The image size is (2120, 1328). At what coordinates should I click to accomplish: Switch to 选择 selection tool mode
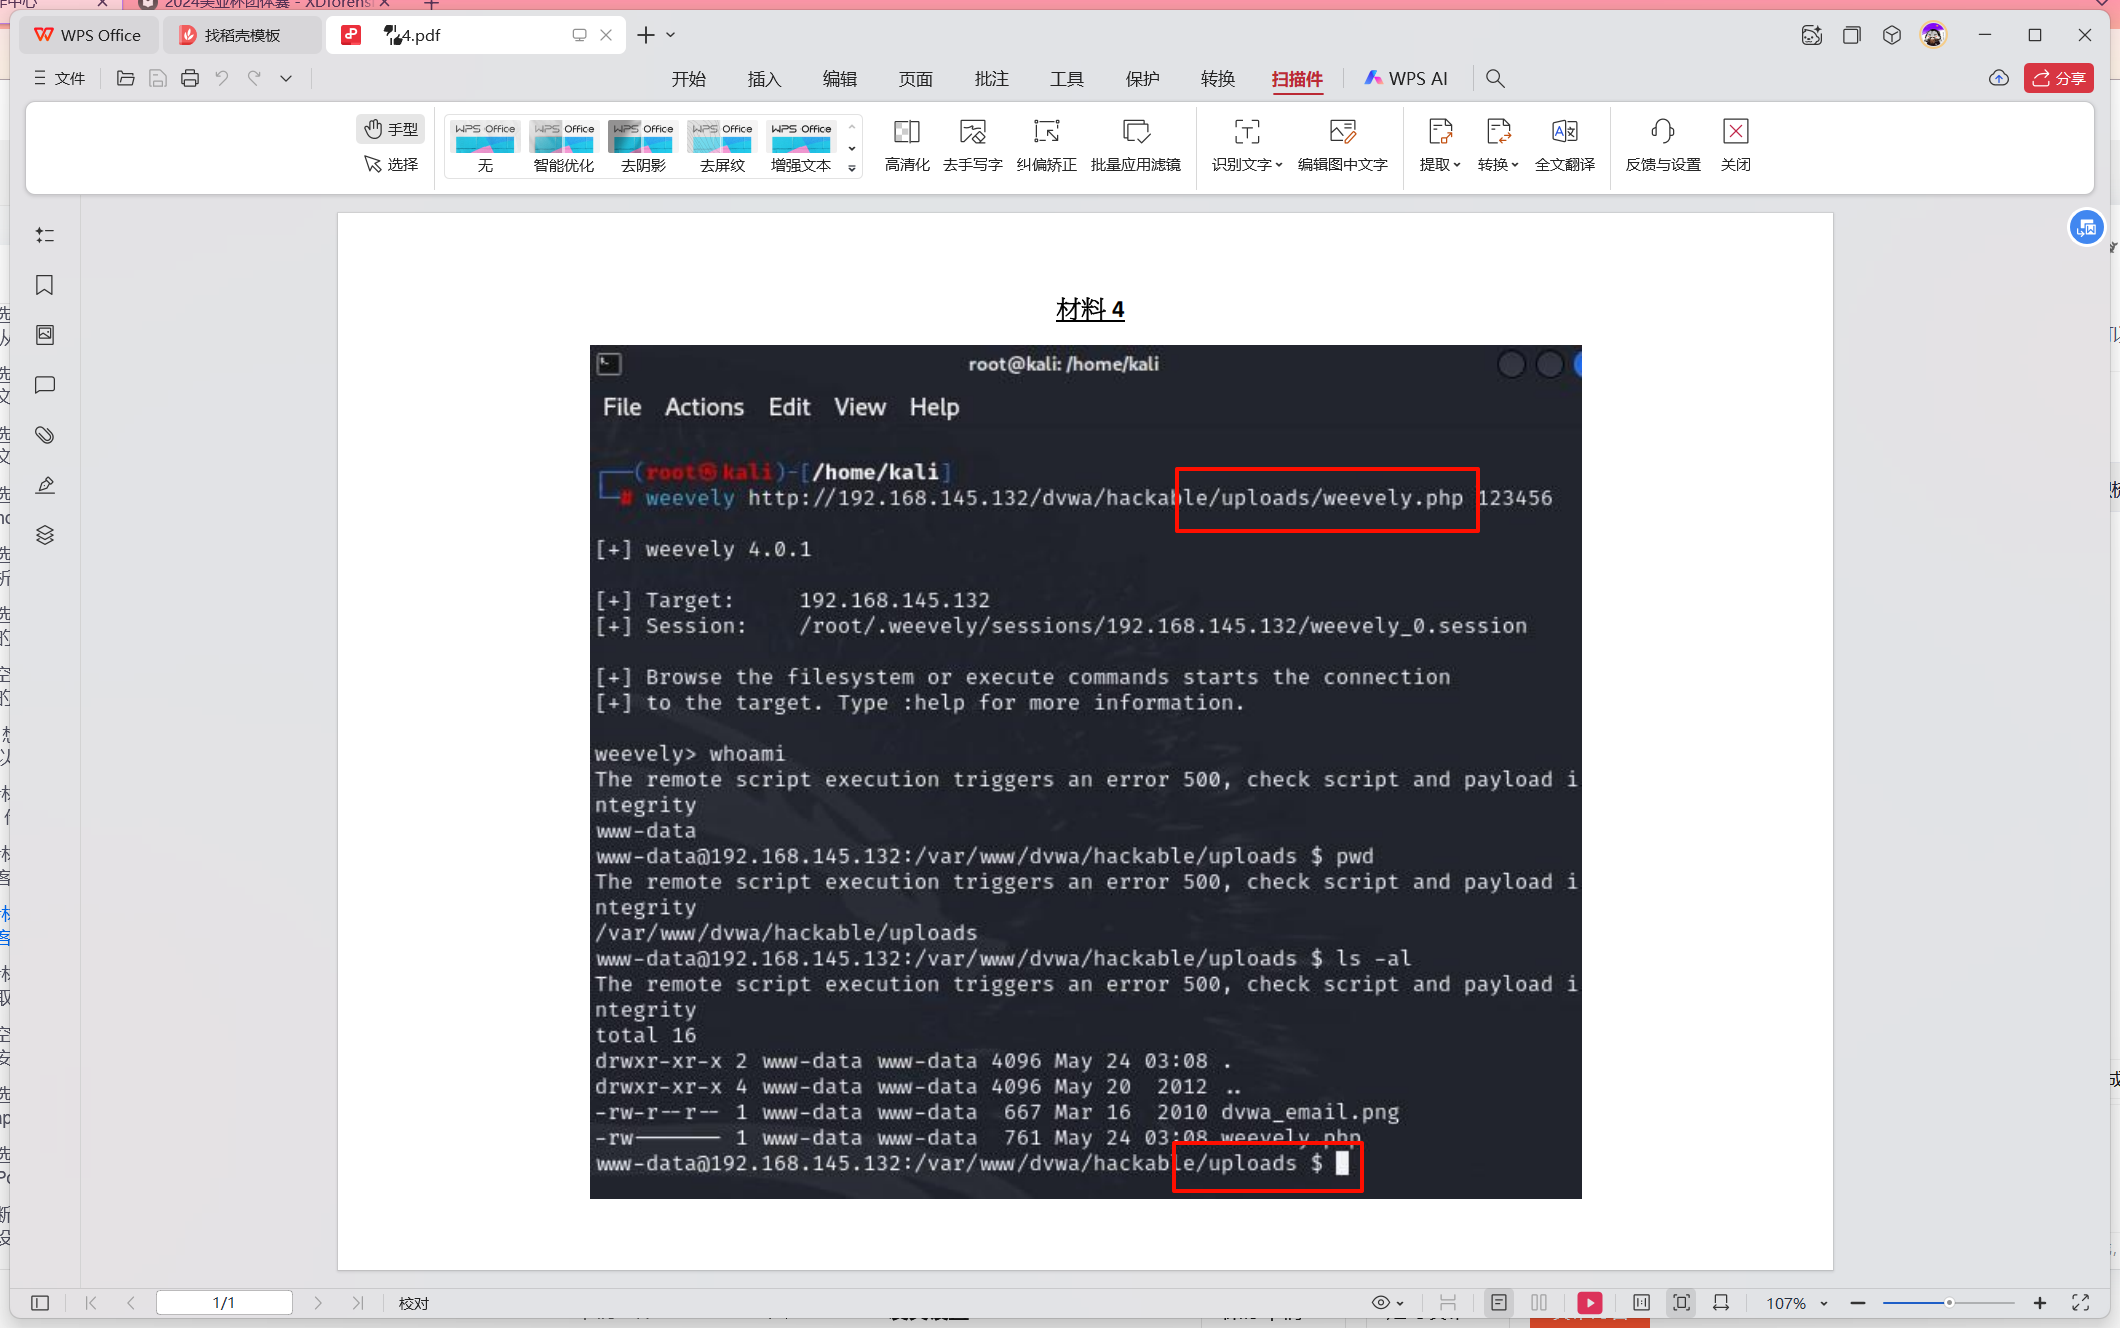[391, 164]
